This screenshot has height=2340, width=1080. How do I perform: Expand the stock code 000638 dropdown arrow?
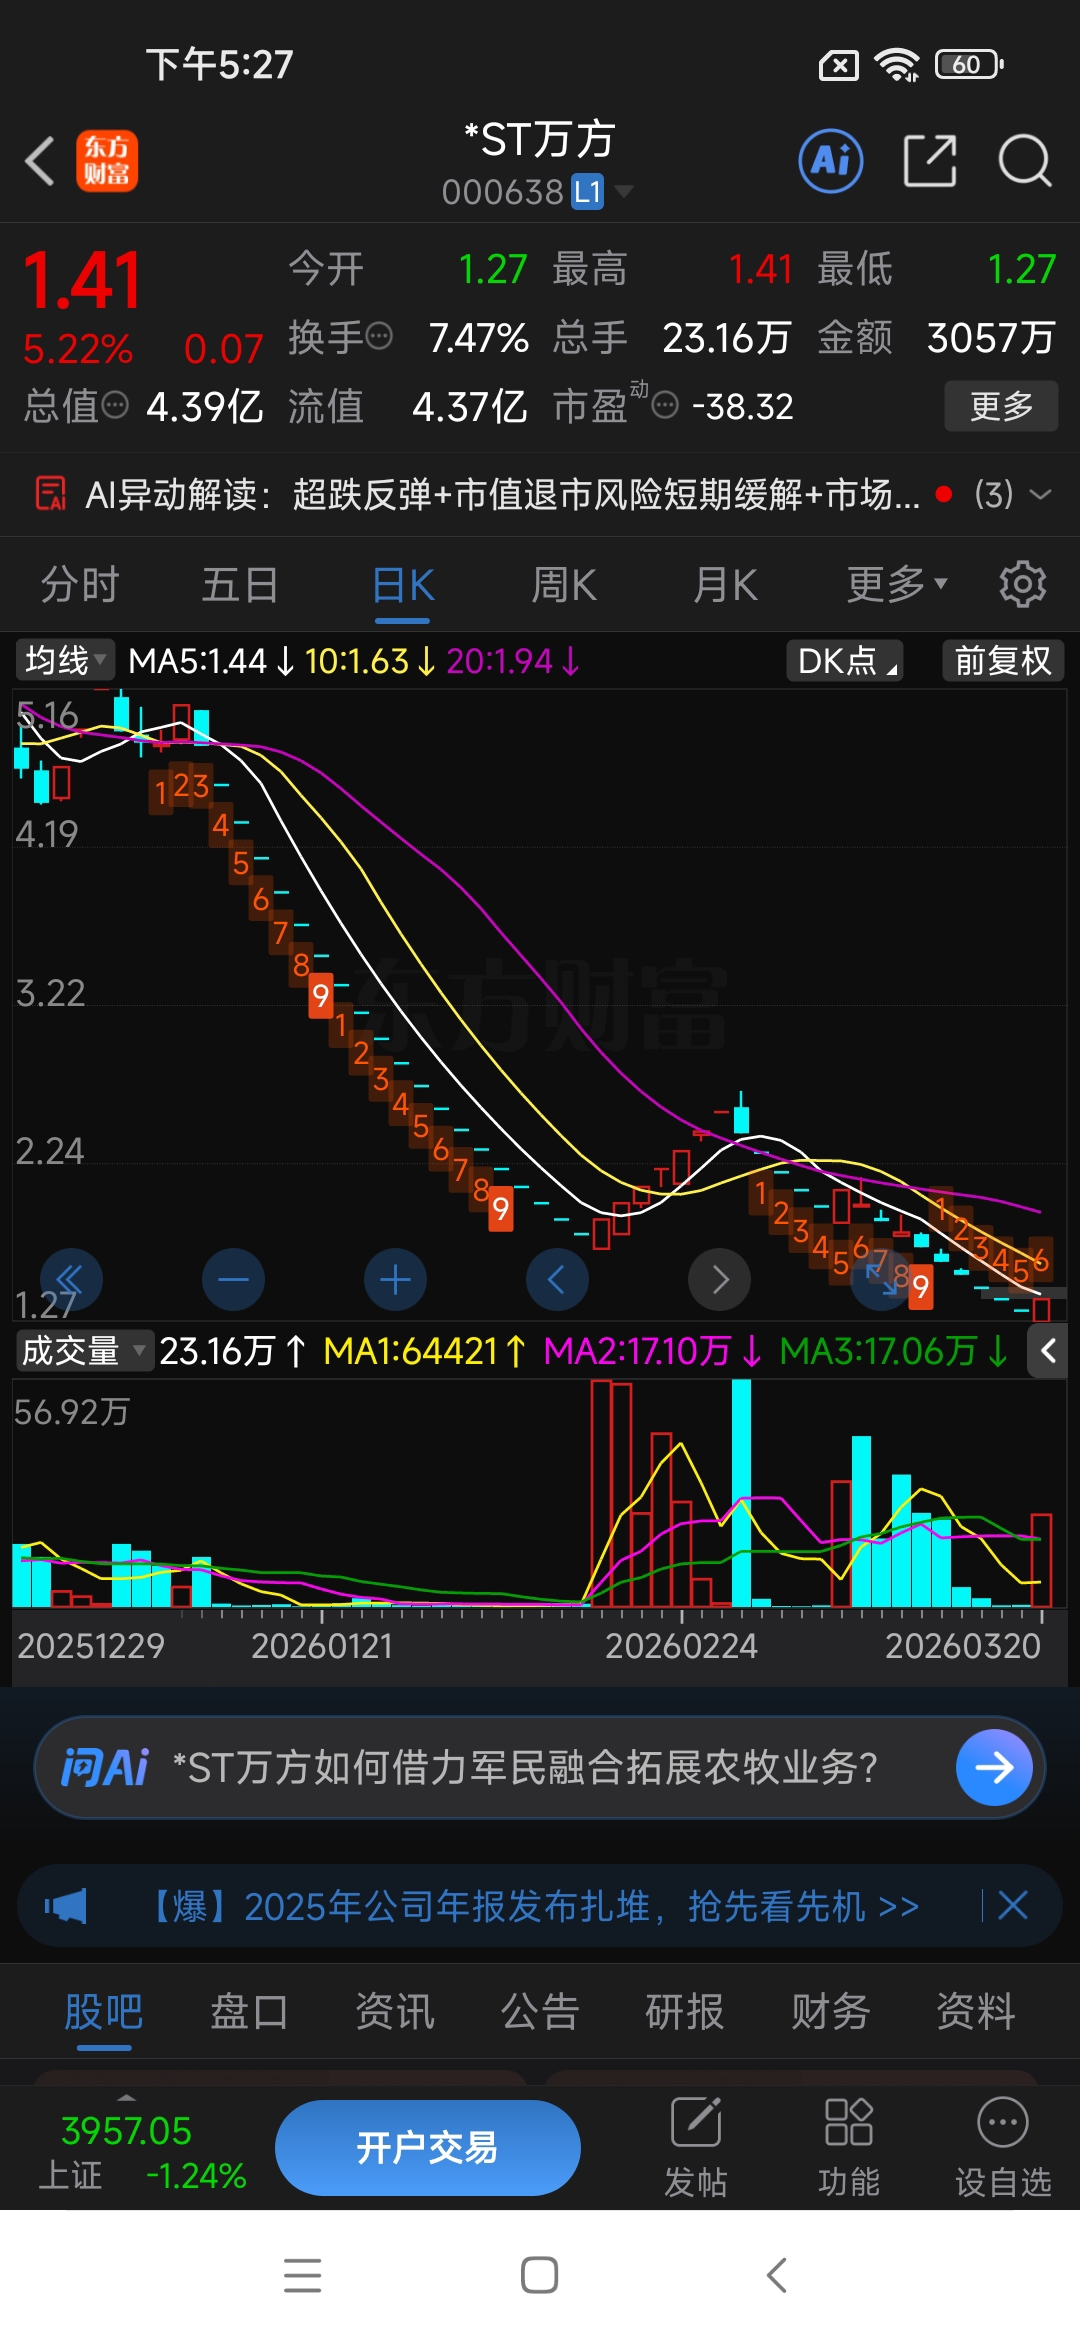click(x=624, y=191)
